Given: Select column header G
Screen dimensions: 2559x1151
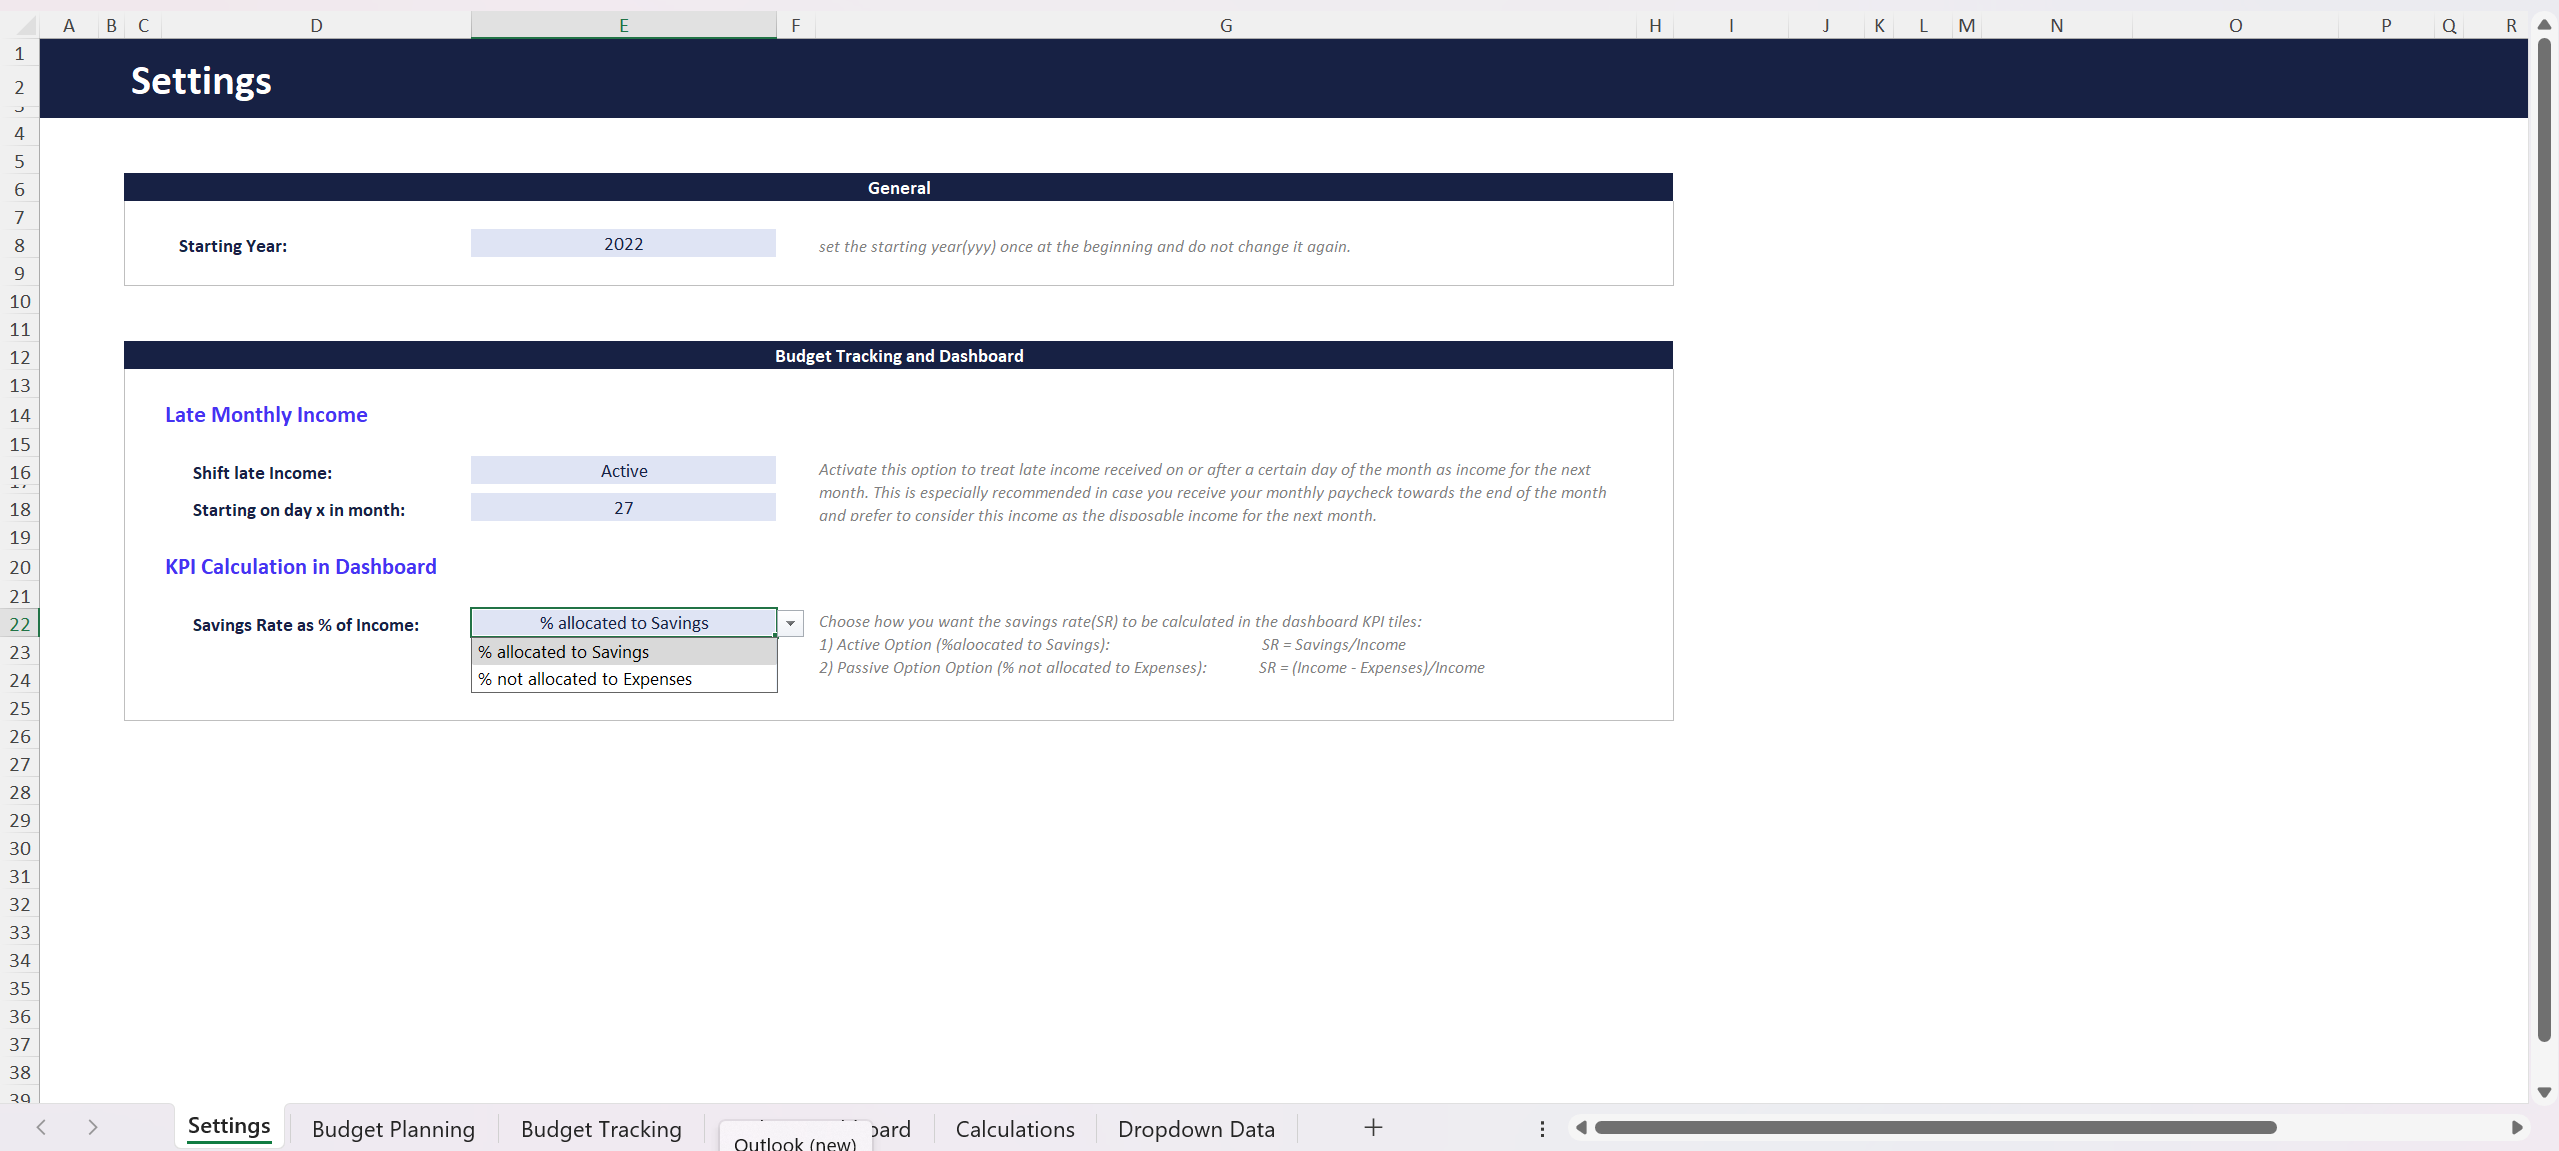Looking at the screenshot, I should pyautogui.click(x=1224, y=25).
